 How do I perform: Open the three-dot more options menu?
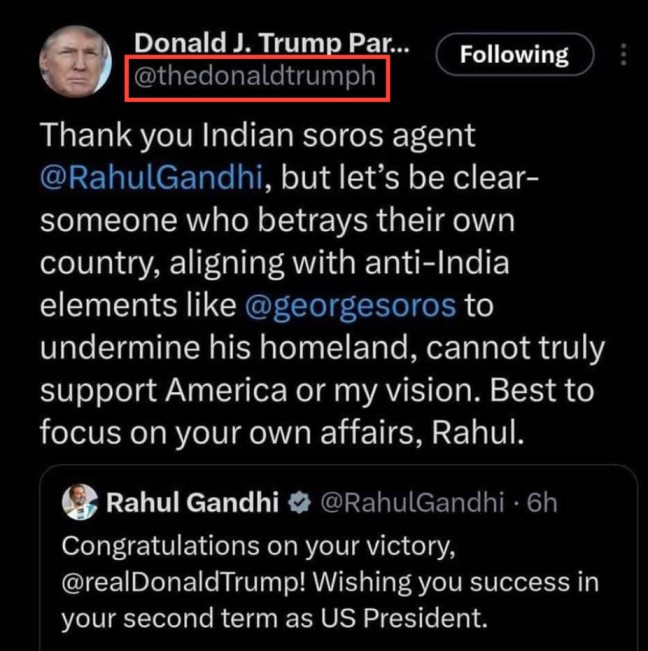[626, 55]
